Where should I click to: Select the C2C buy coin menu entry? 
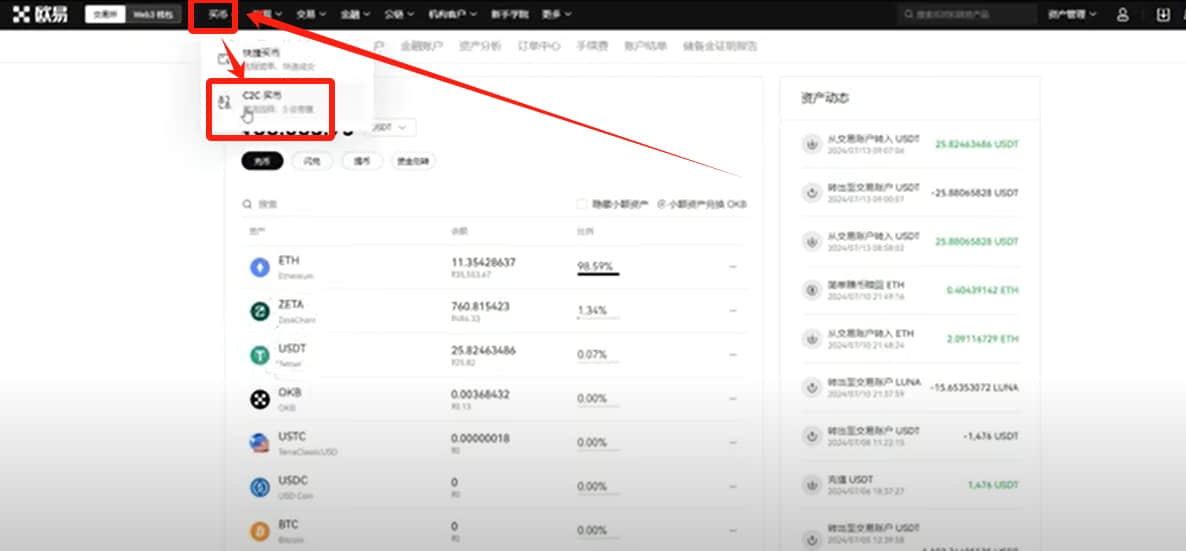(270, 102)
